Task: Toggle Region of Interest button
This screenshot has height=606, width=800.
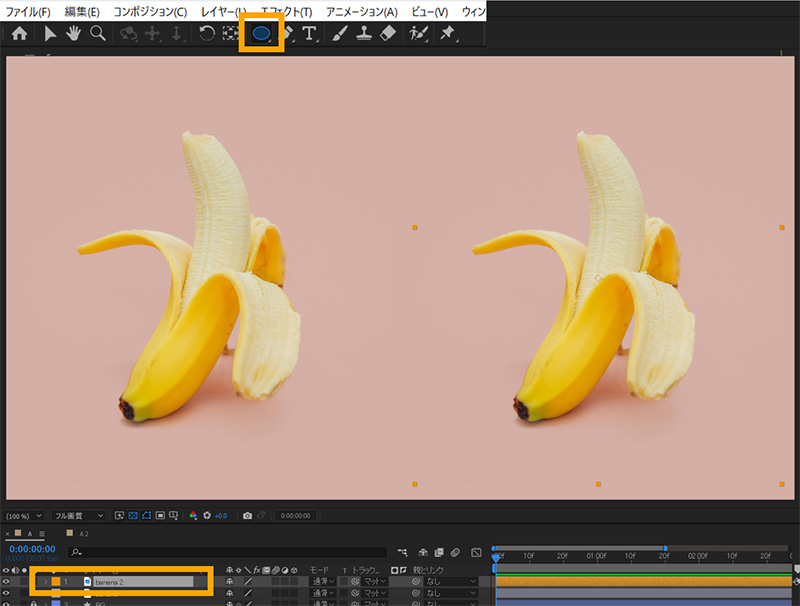Action: (x=160, y=516)
